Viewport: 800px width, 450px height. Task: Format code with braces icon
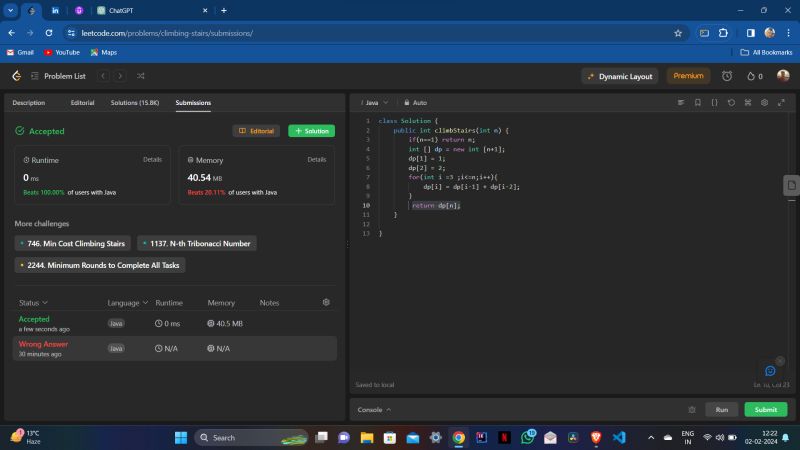coord(714,102)
